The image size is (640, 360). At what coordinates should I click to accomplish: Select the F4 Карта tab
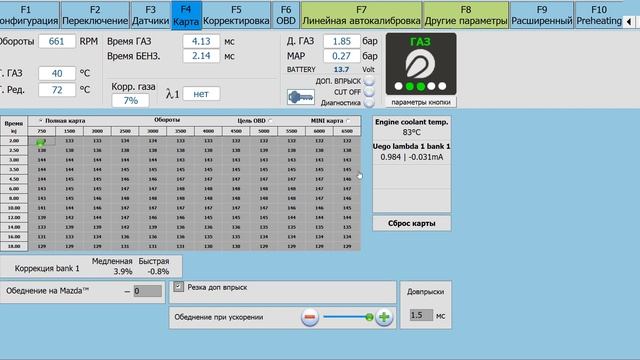[x=186, y=15]
